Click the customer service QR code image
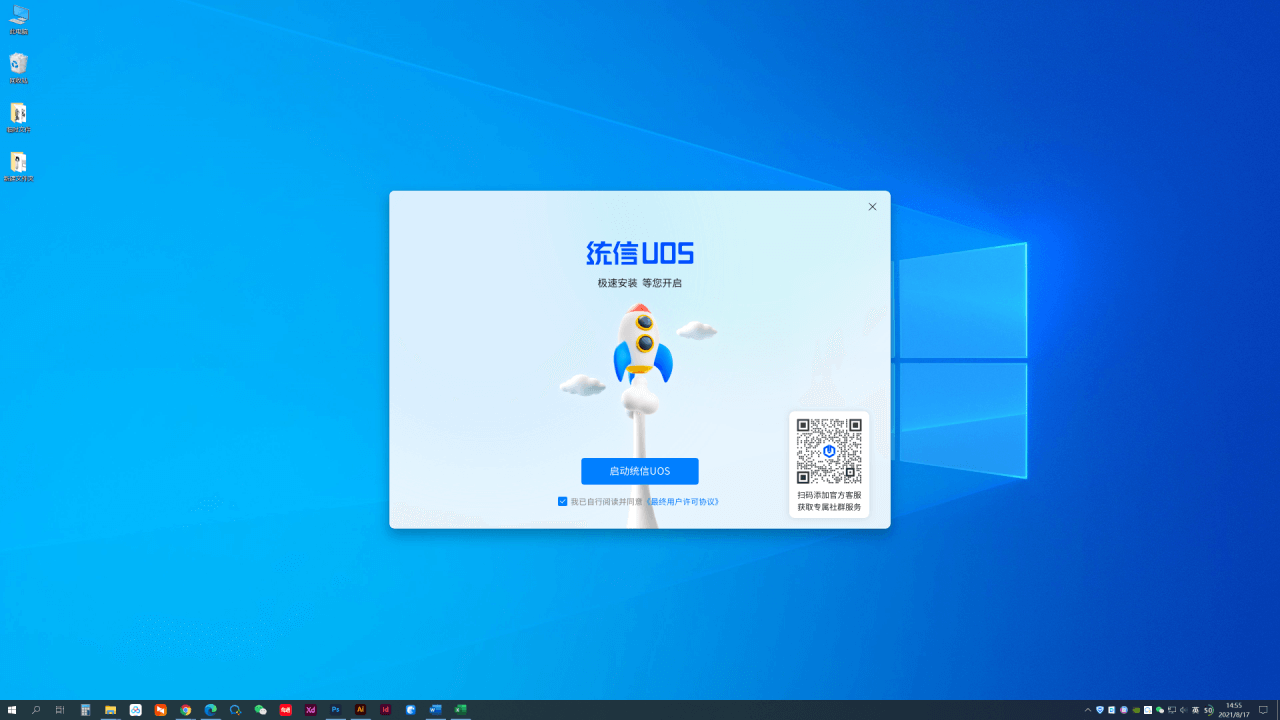 829,451
